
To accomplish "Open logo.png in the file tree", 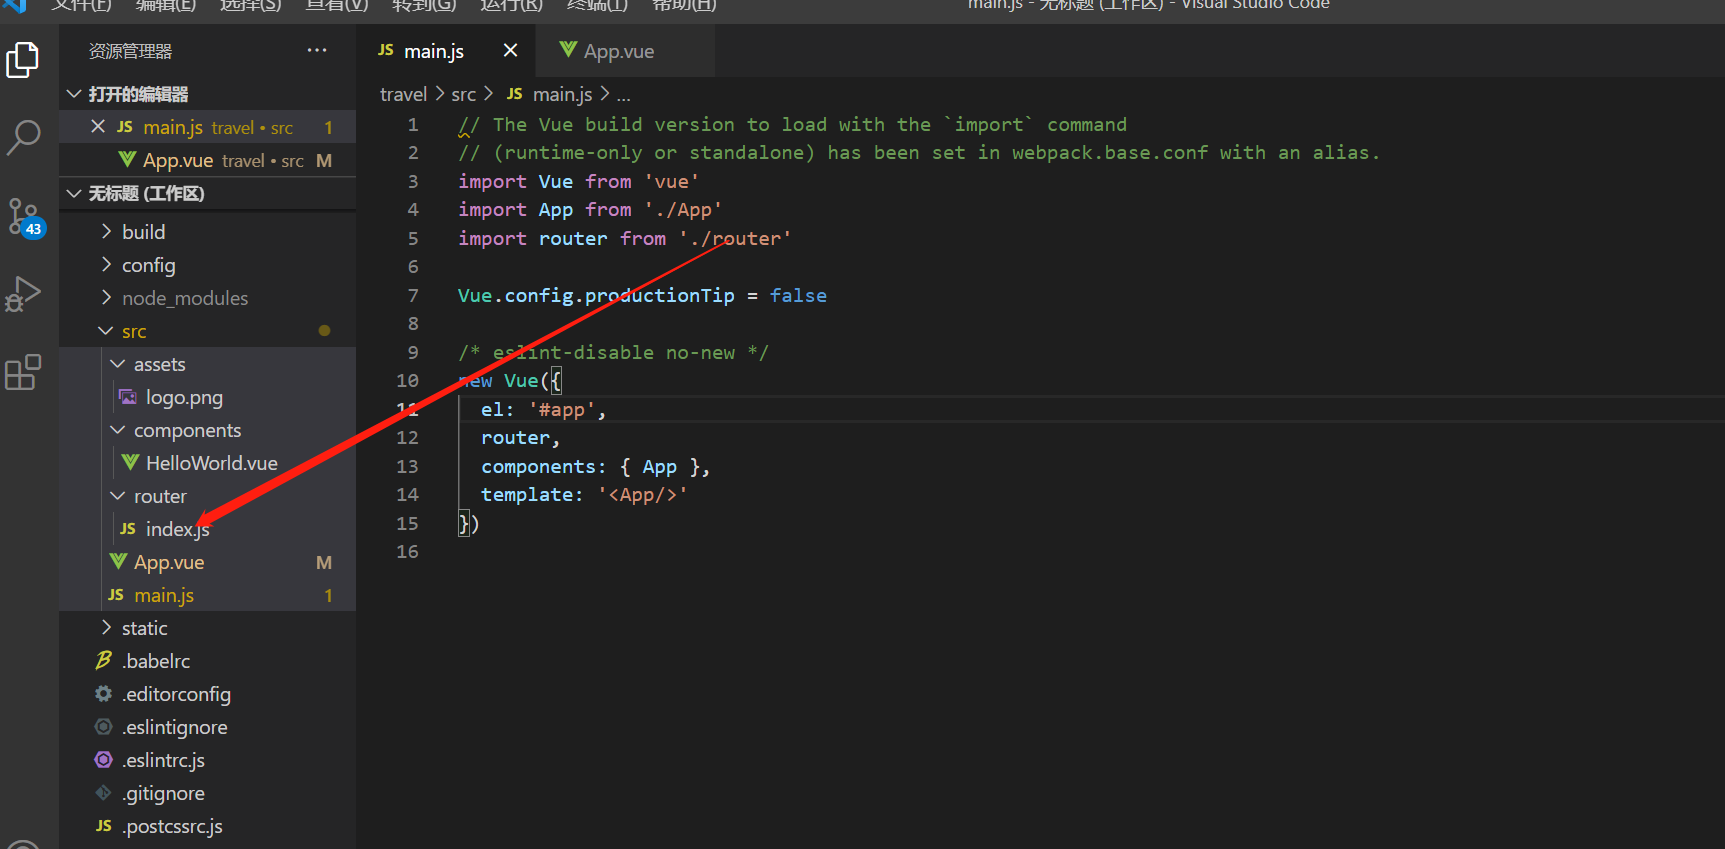I will click(x=207, y=397).
